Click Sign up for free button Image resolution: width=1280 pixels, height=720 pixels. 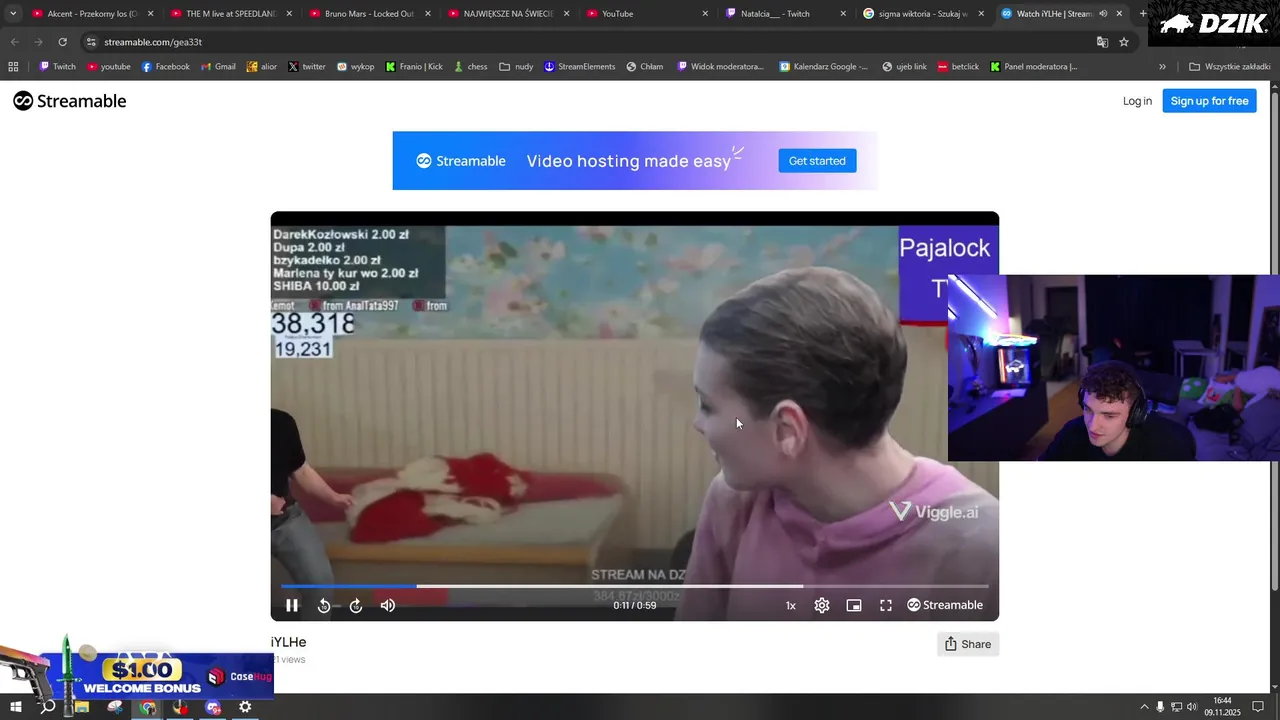click(x=1209, y=101)
